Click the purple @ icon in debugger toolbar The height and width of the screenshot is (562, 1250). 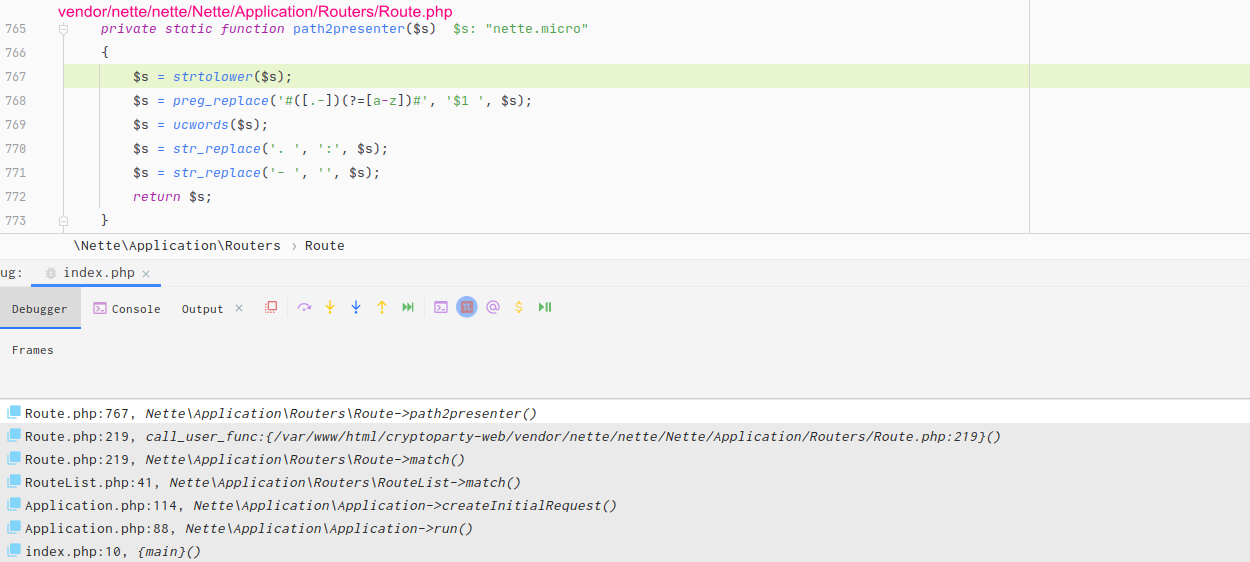tap(493, 308)
